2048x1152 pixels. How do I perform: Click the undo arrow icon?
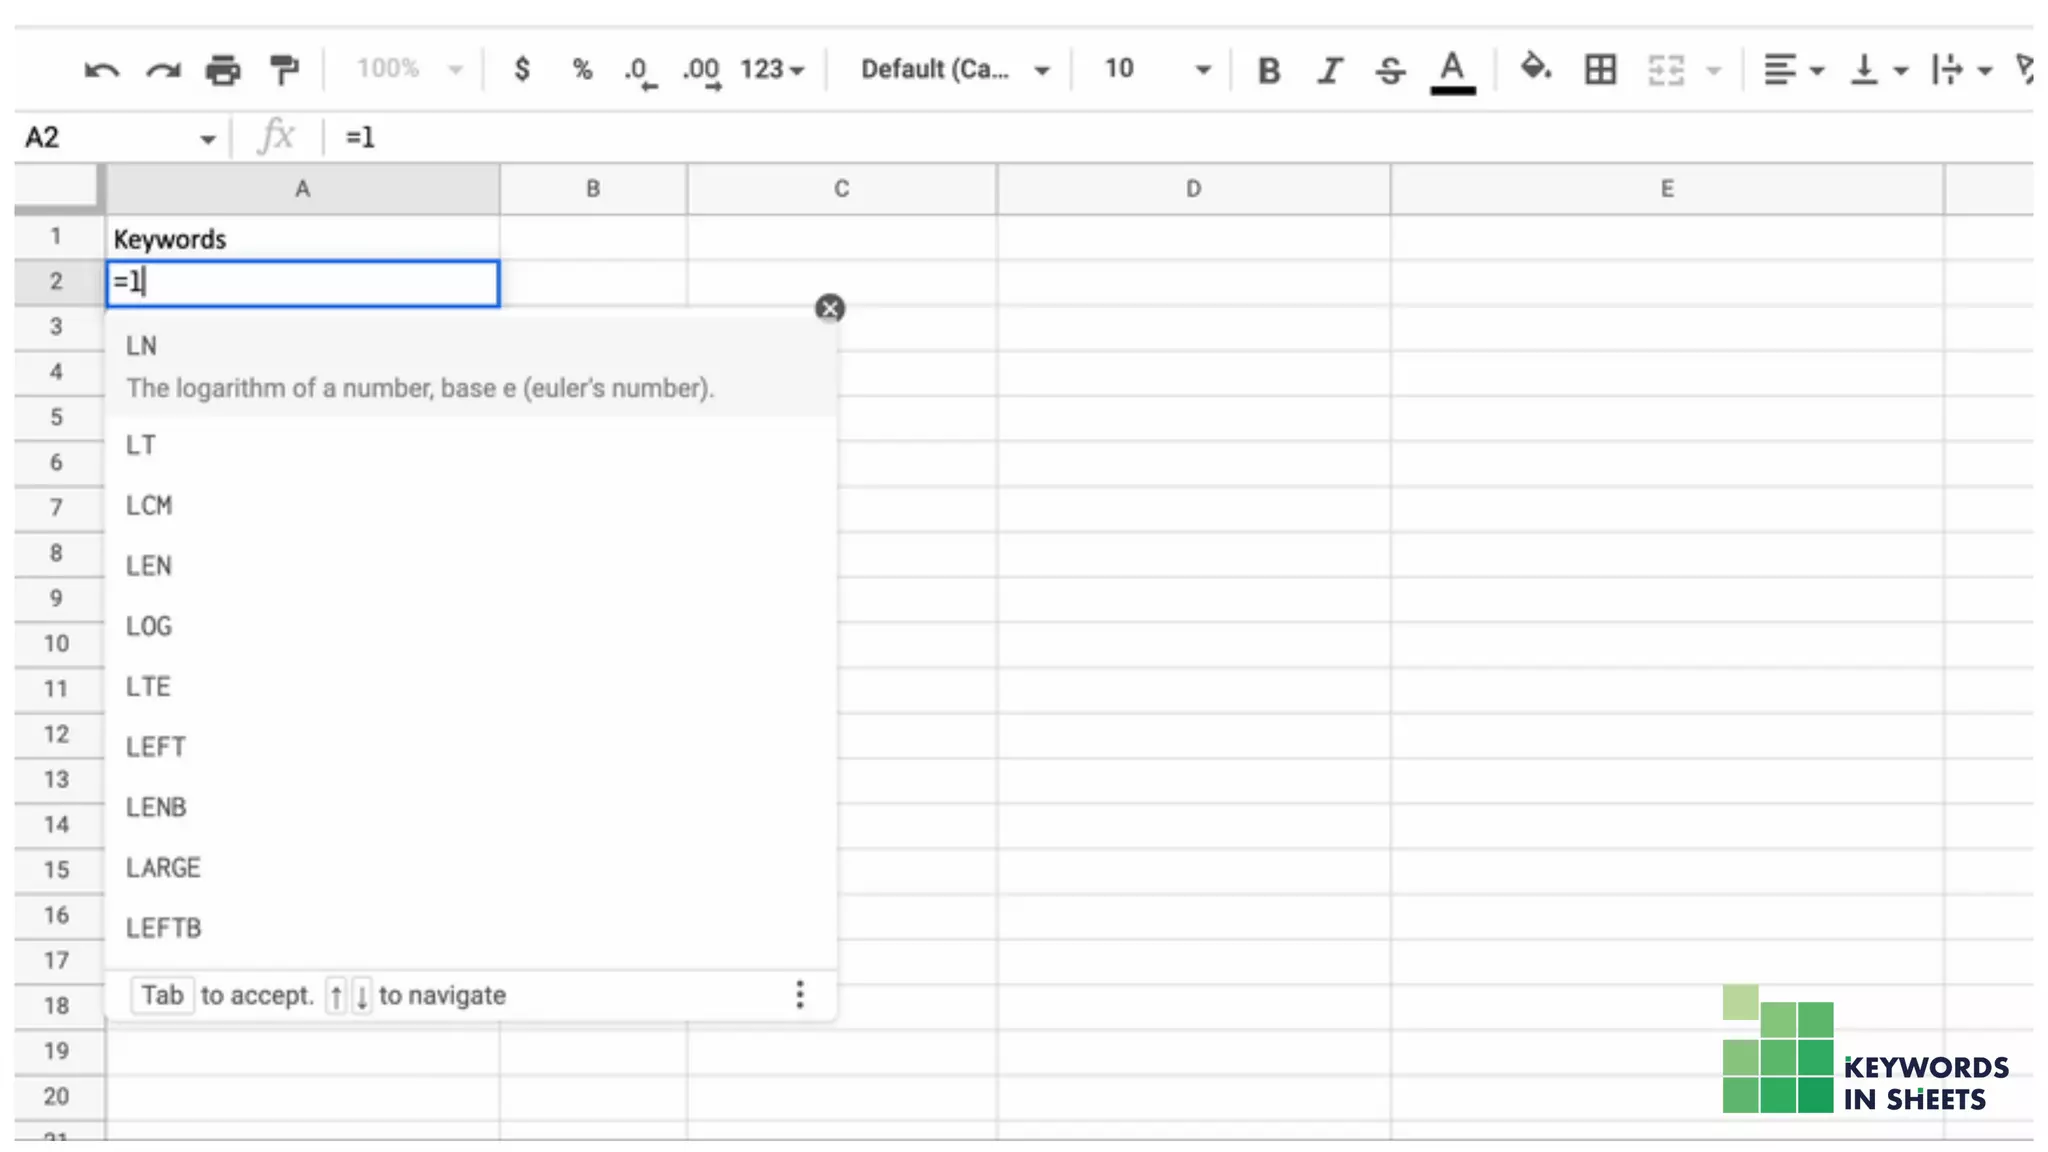(101, 70)
